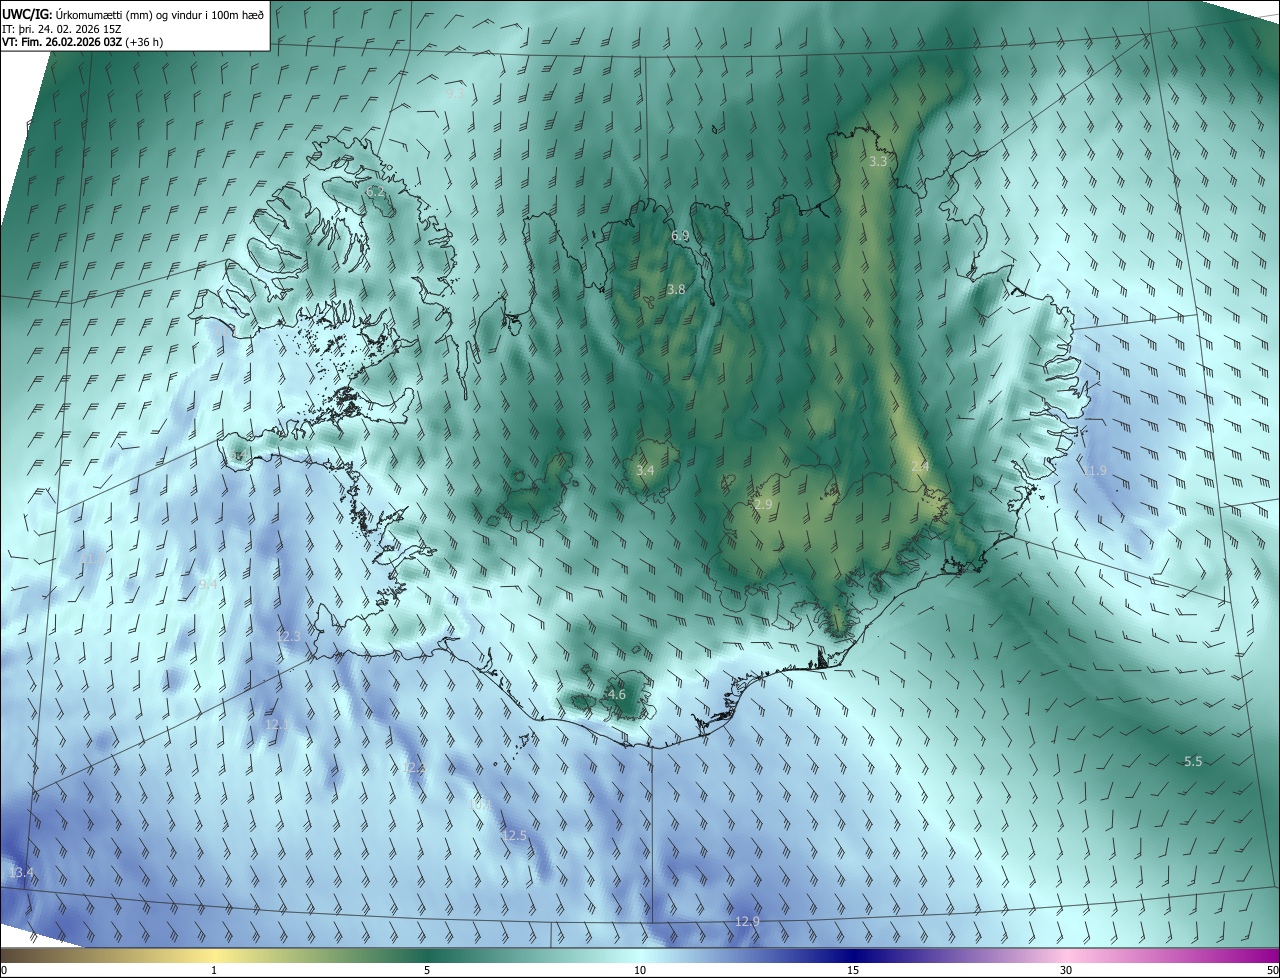Click the map value "6.2"
The image size is (1280, 978).
click(376, 191)
